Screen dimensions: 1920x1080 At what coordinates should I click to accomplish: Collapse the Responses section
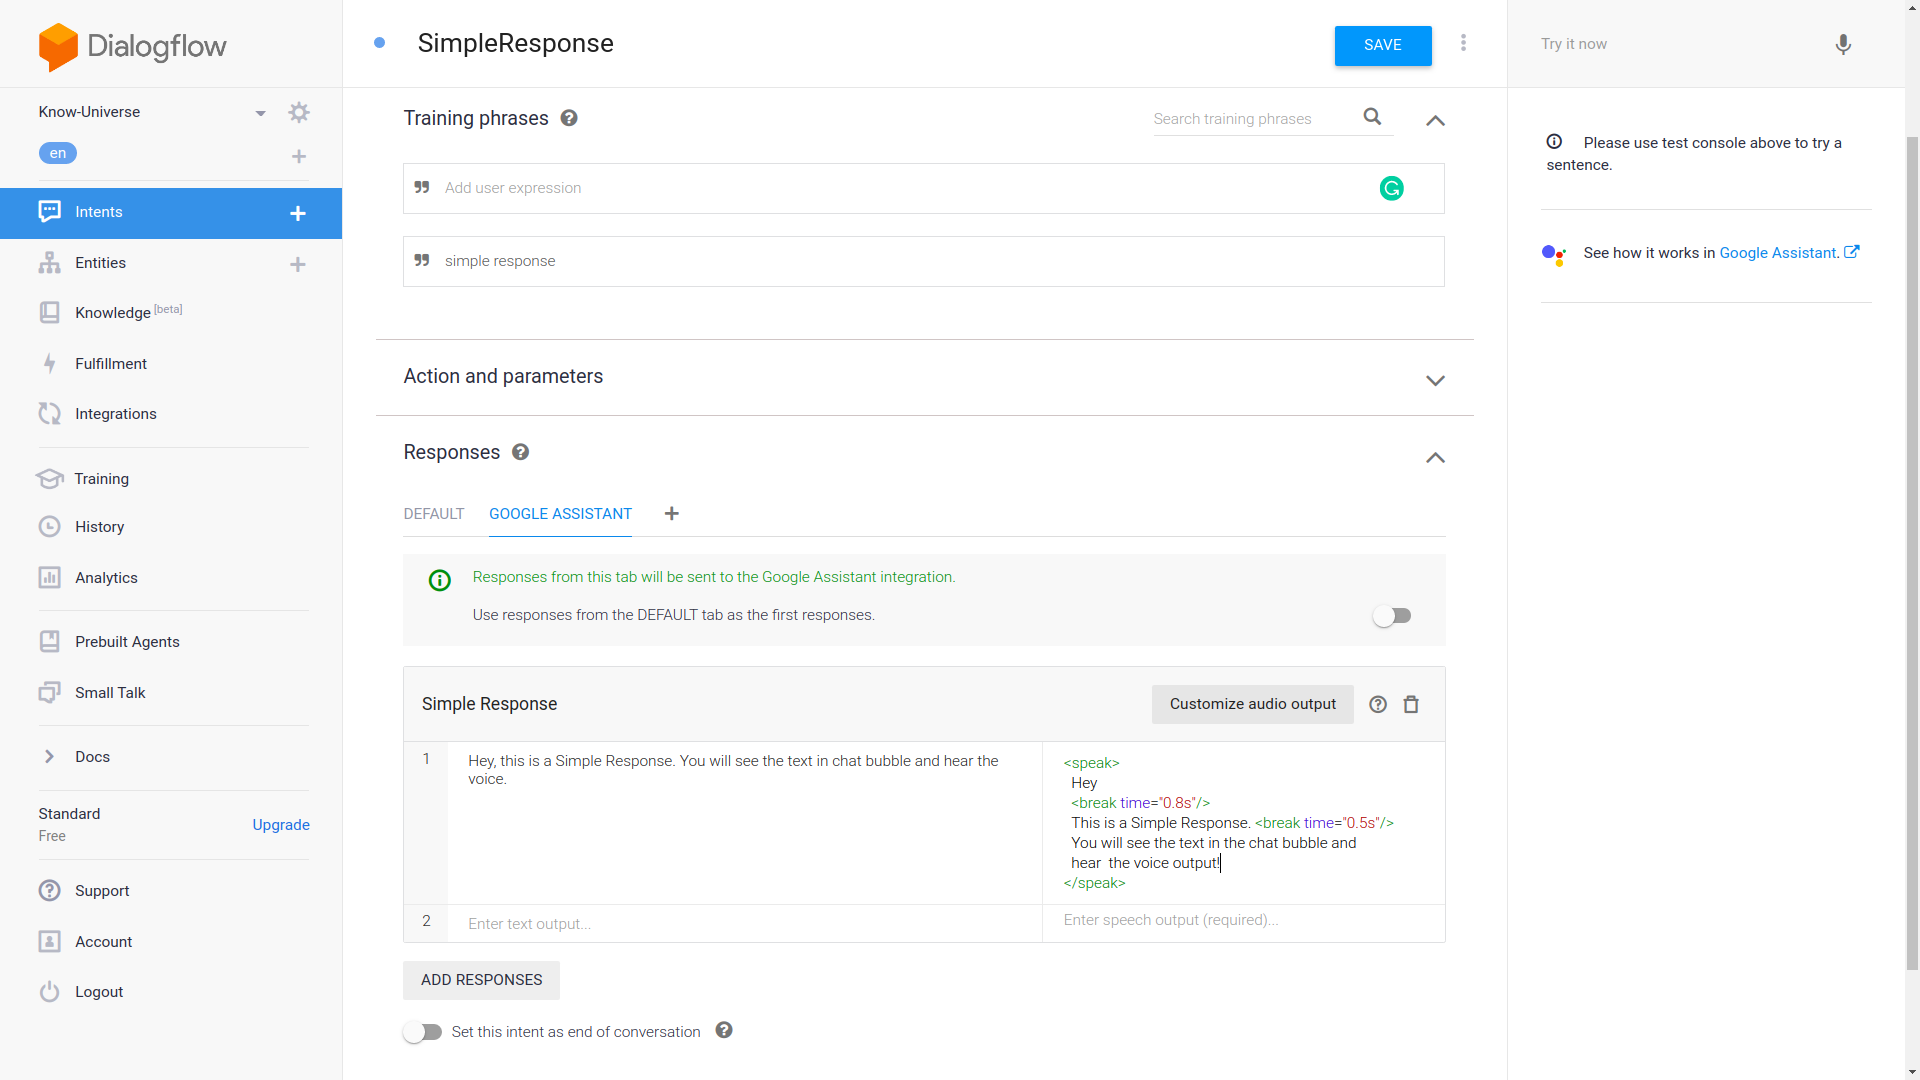(1435, 458)
